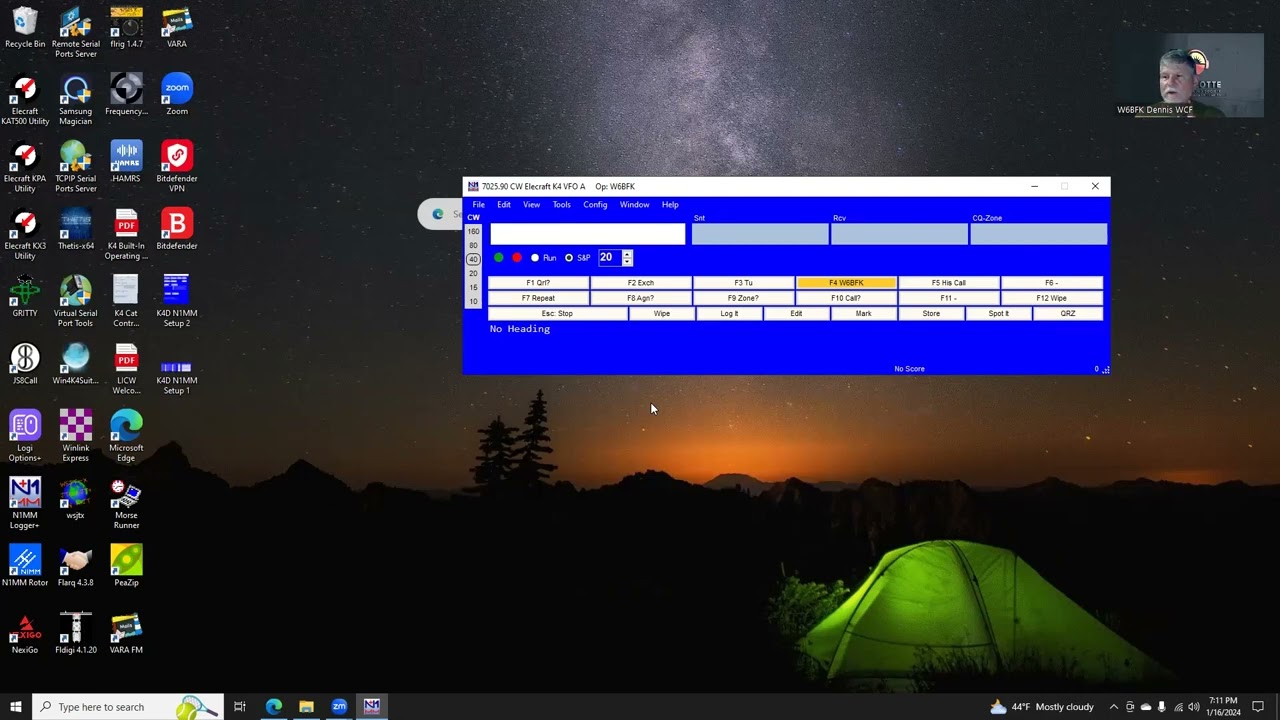The height and width of the screenshot is (720, 1280).
Task: Send the F4 W6BFK message
Action: pos(846,283)
